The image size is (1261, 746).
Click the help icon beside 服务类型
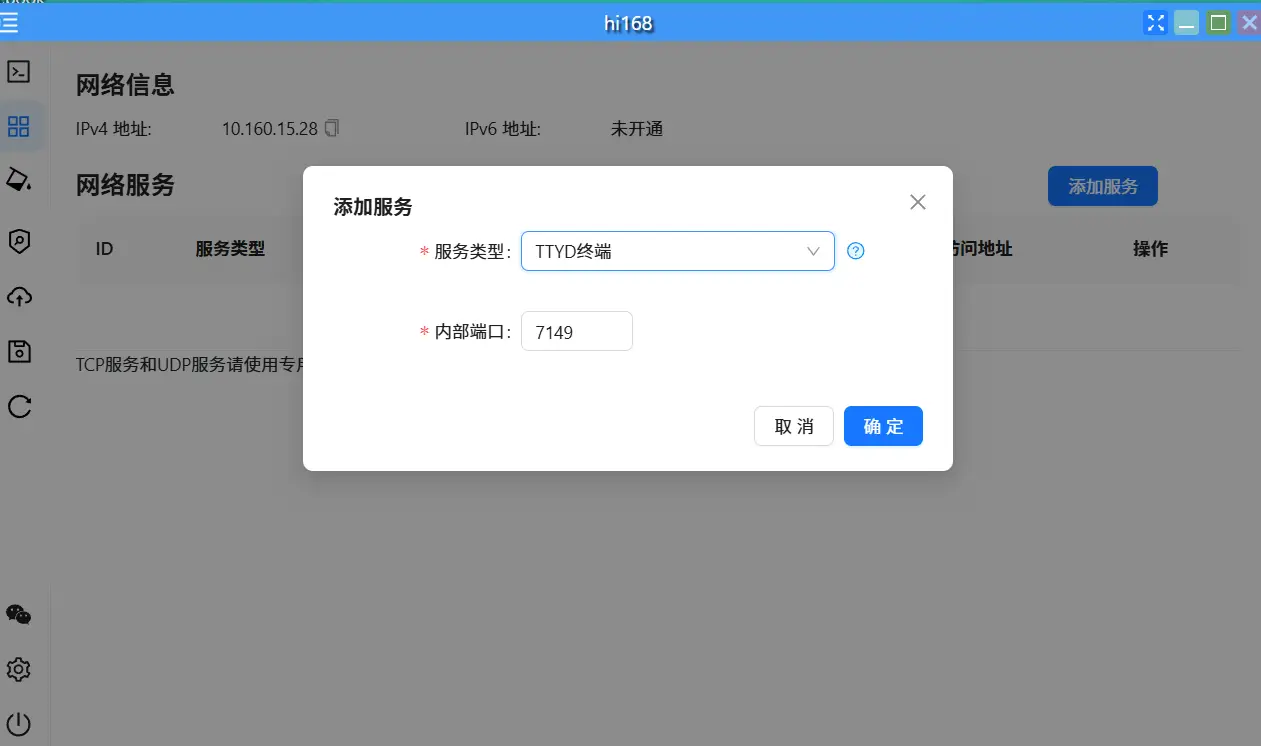tap(855, 251)
